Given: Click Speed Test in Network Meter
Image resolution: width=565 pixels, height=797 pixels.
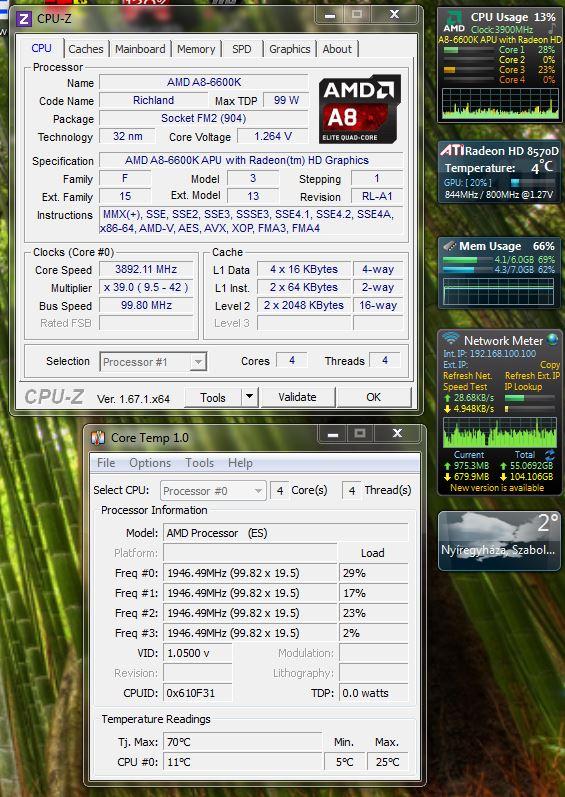Looking at the screenshot, I should 465,387.
